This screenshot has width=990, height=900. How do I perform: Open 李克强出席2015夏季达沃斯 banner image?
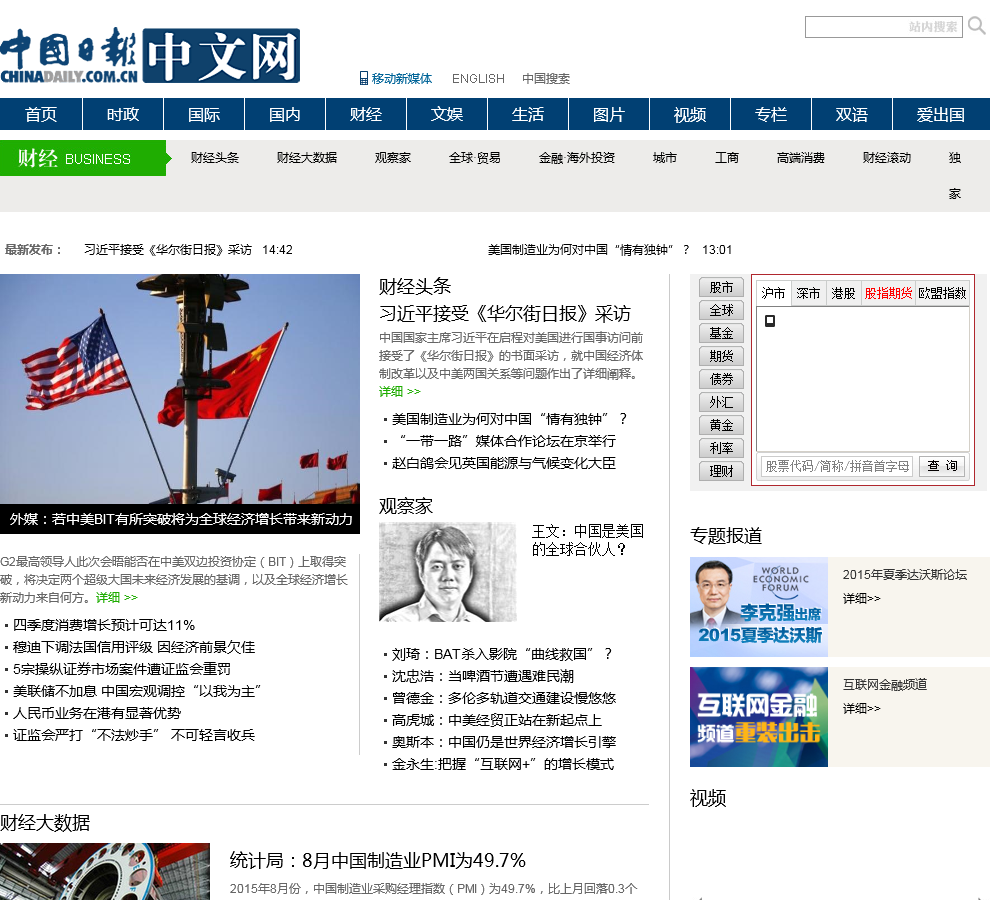pyautogui.click(x=759, y=607)
